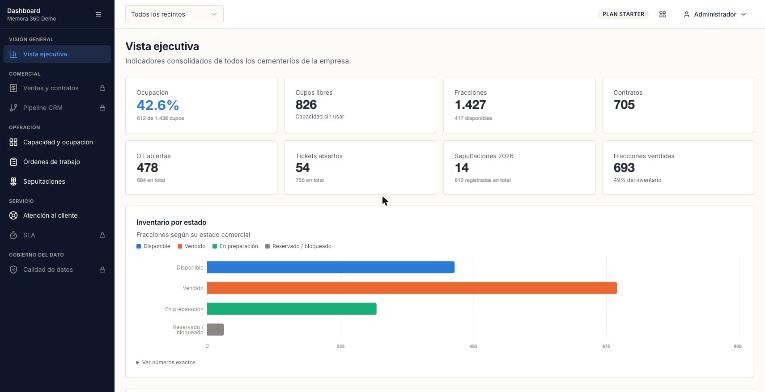
Task: Click the Vista ejecutiva bar chart icon
Action: point(14,54)
